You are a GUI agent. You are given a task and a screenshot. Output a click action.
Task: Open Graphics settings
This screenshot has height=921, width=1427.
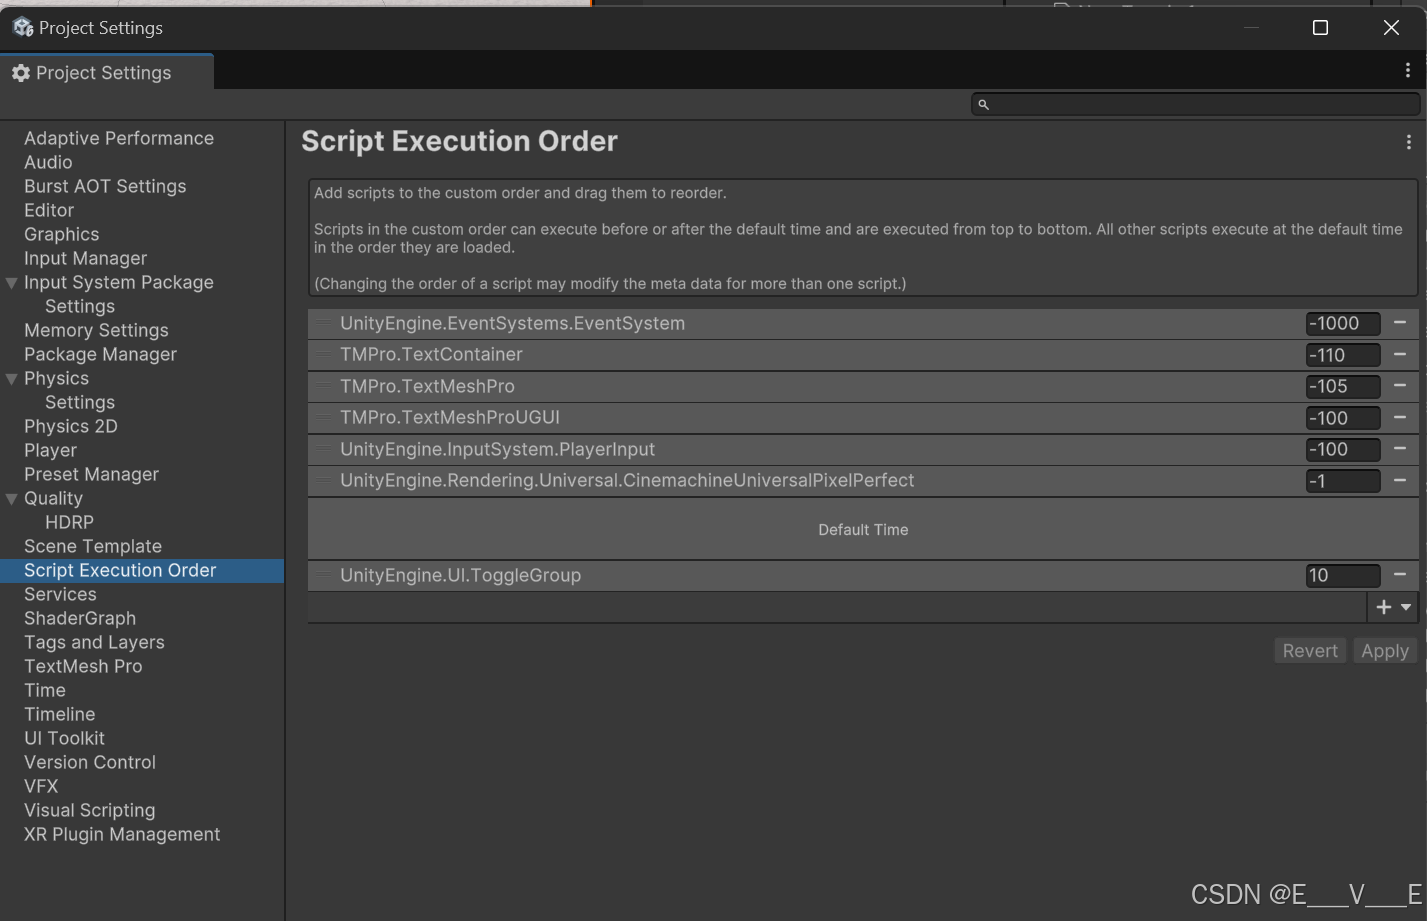pyautogui.click(x=62, y=234)
